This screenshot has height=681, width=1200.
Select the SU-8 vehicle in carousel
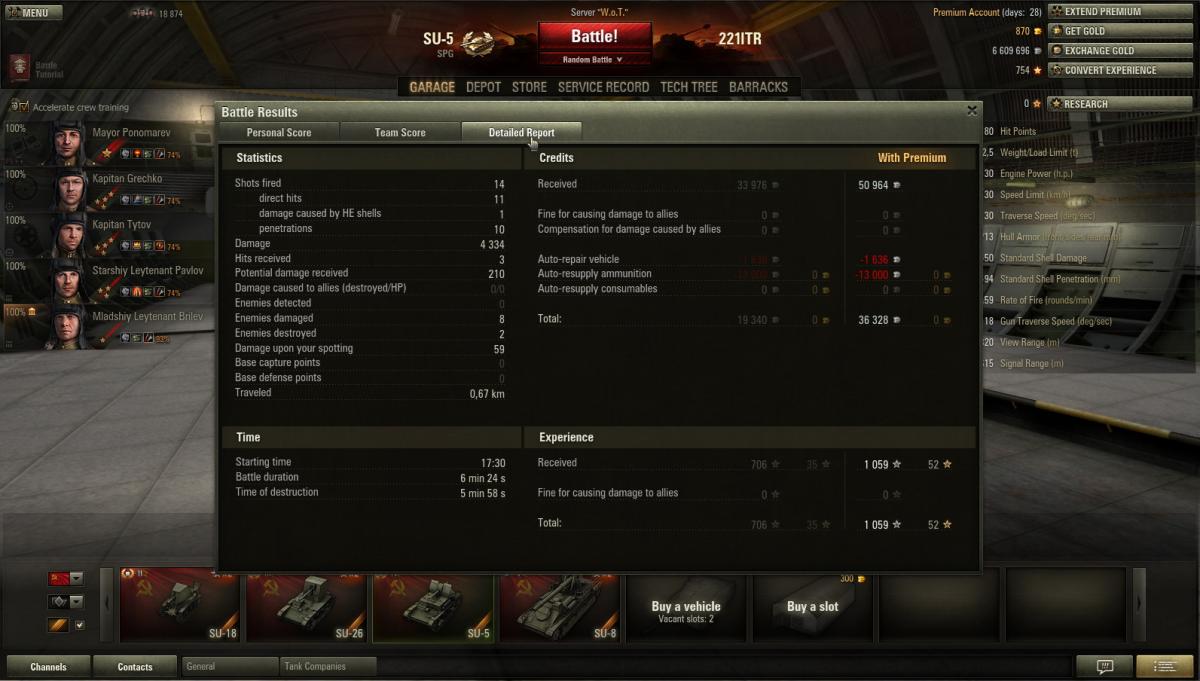(559, 605)
